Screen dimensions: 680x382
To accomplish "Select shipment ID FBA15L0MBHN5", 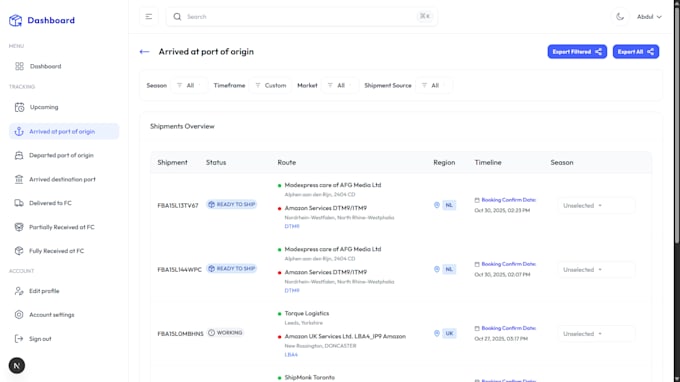I will click(180, 334).
